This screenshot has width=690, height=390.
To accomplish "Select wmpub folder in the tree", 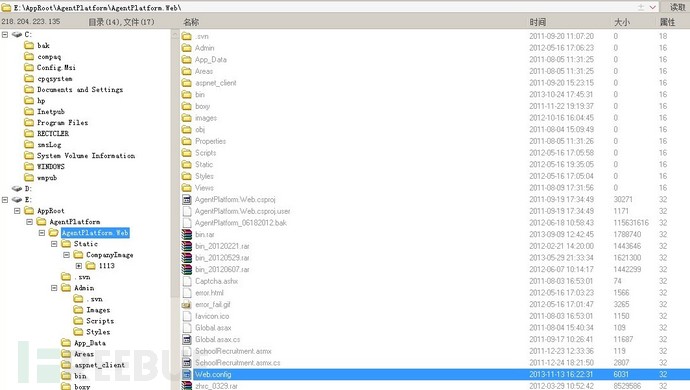I will coord(47,177).
